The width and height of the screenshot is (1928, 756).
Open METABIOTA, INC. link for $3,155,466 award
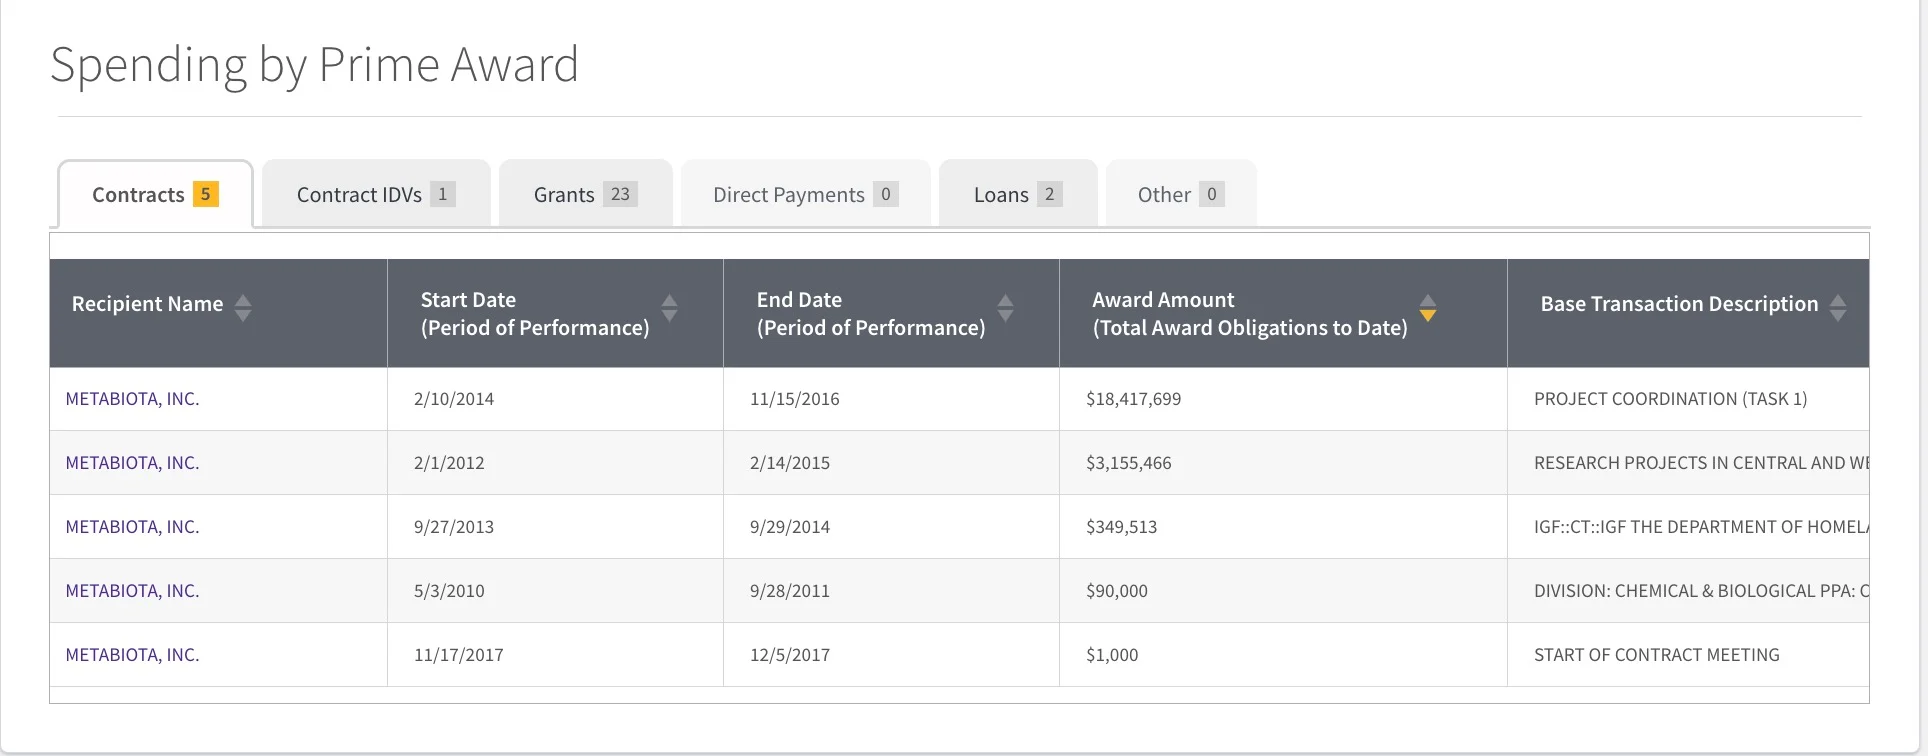(133, 463)
